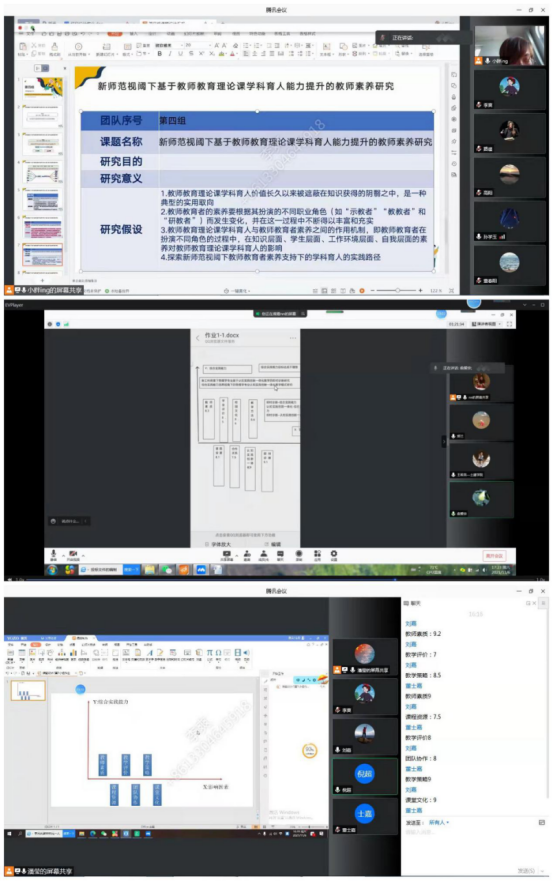The height and width of the screenshot is (881, 554).
Task: Open the Windows Start orb on the taskbar
Action: tap(52, 570)
